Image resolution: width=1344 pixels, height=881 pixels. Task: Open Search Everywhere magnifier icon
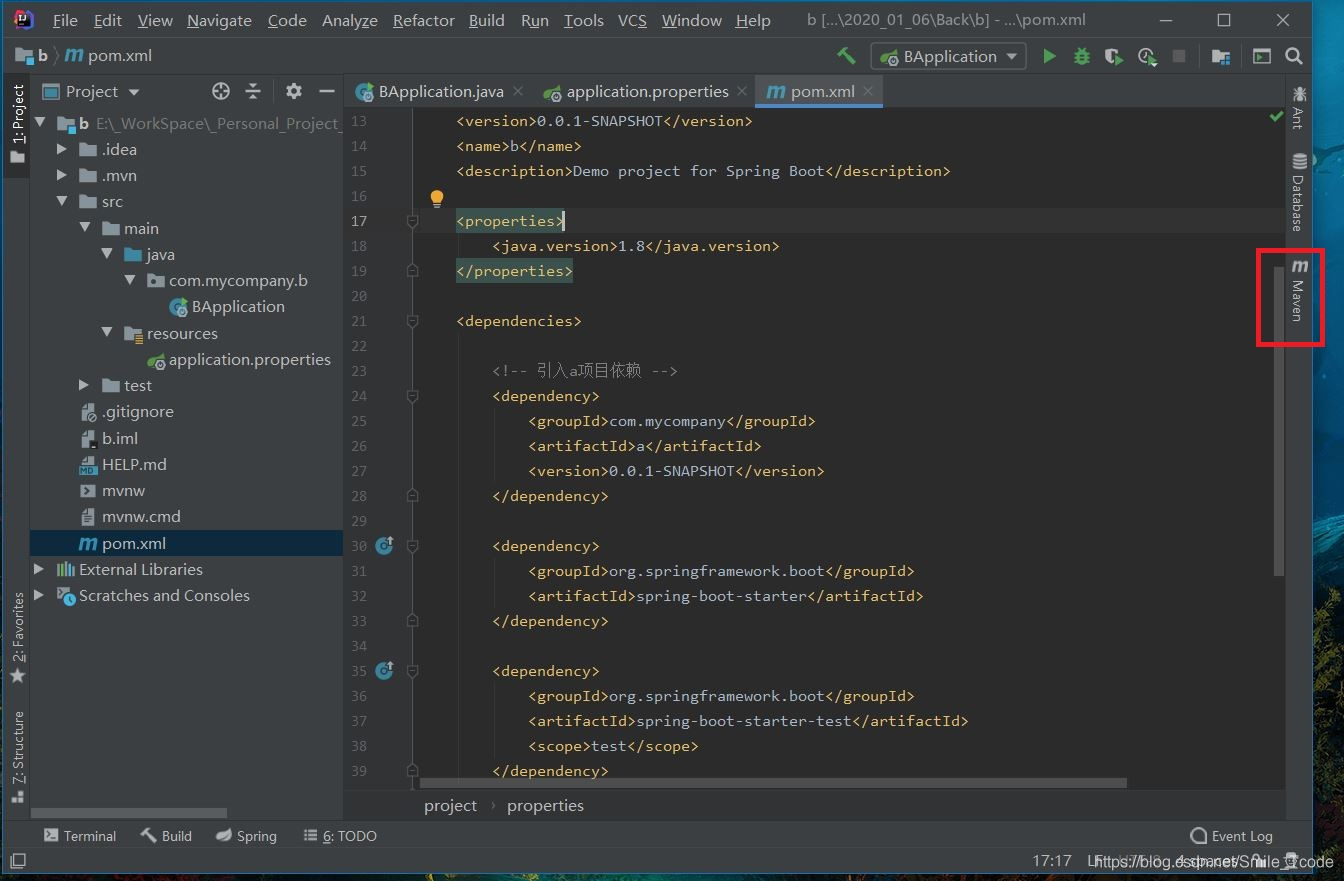1294,56
